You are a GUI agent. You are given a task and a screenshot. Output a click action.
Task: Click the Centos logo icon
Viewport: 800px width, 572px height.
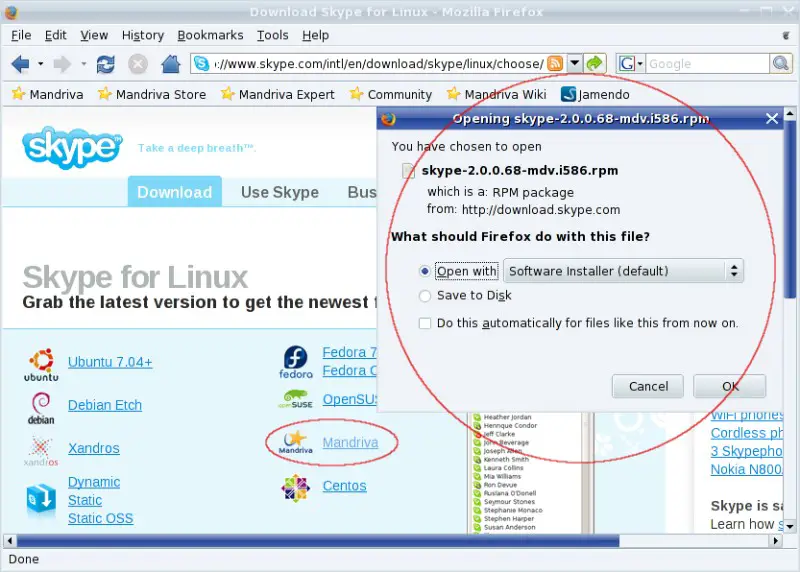(x=295, y=488)
